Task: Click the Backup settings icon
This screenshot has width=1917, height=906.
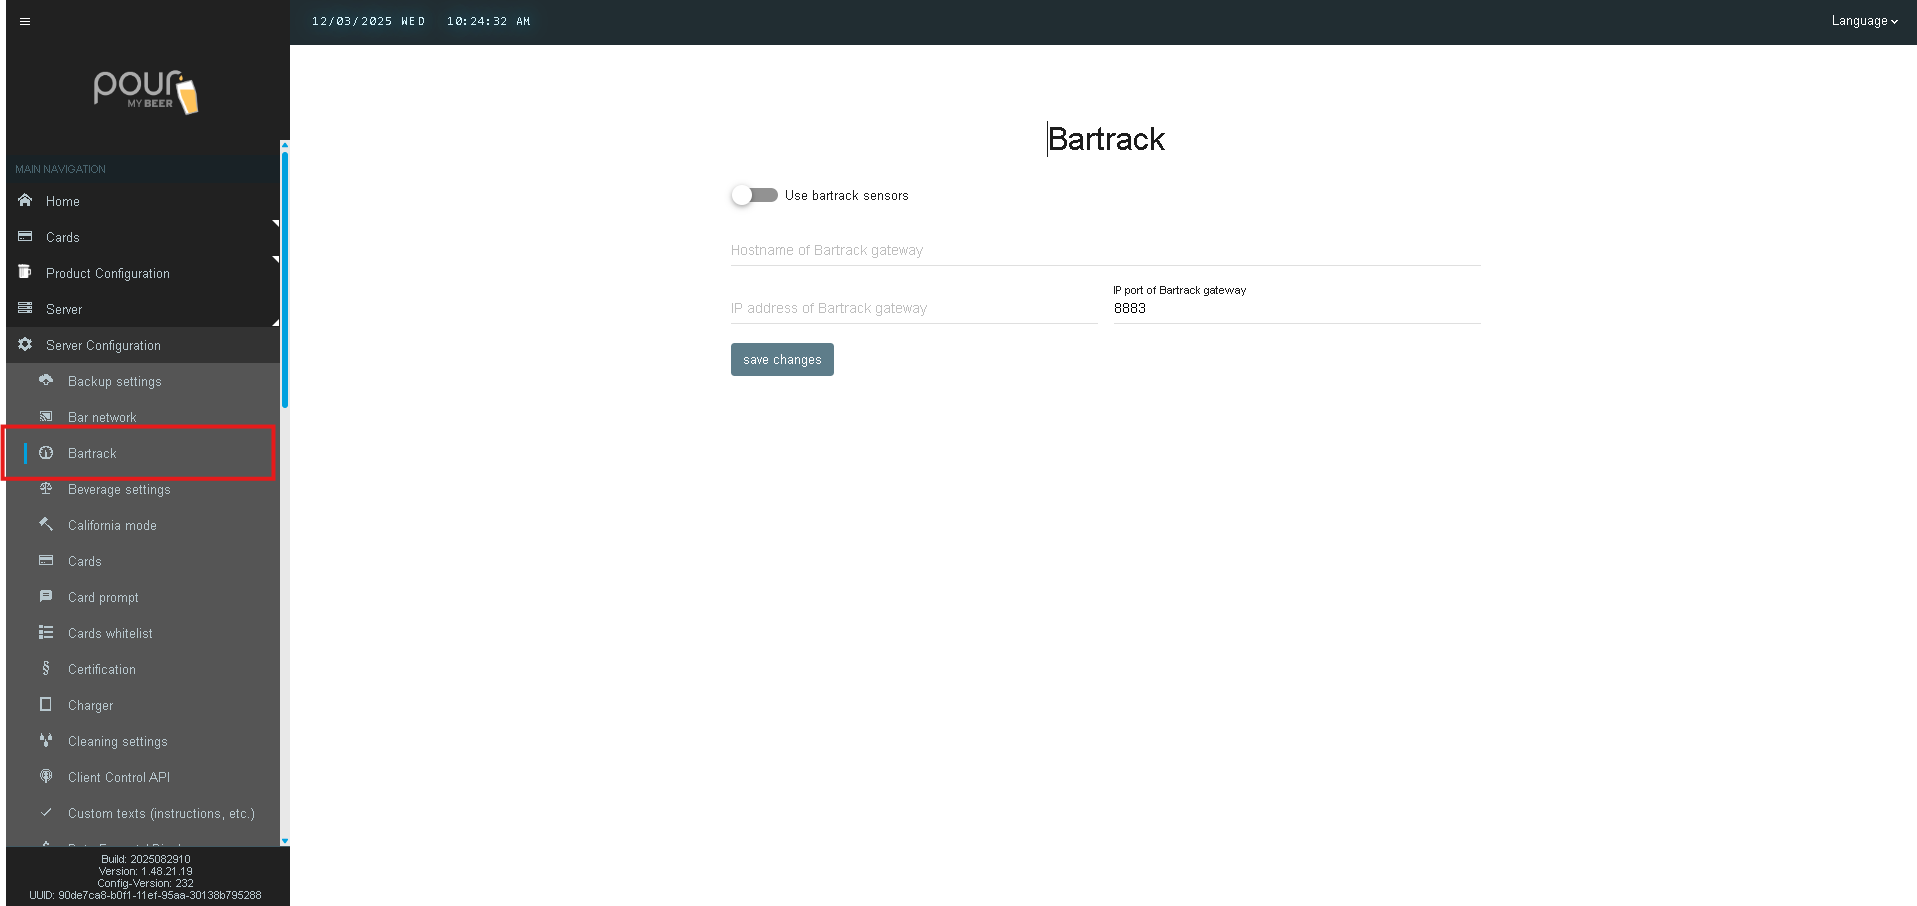Action: [46, 381]
